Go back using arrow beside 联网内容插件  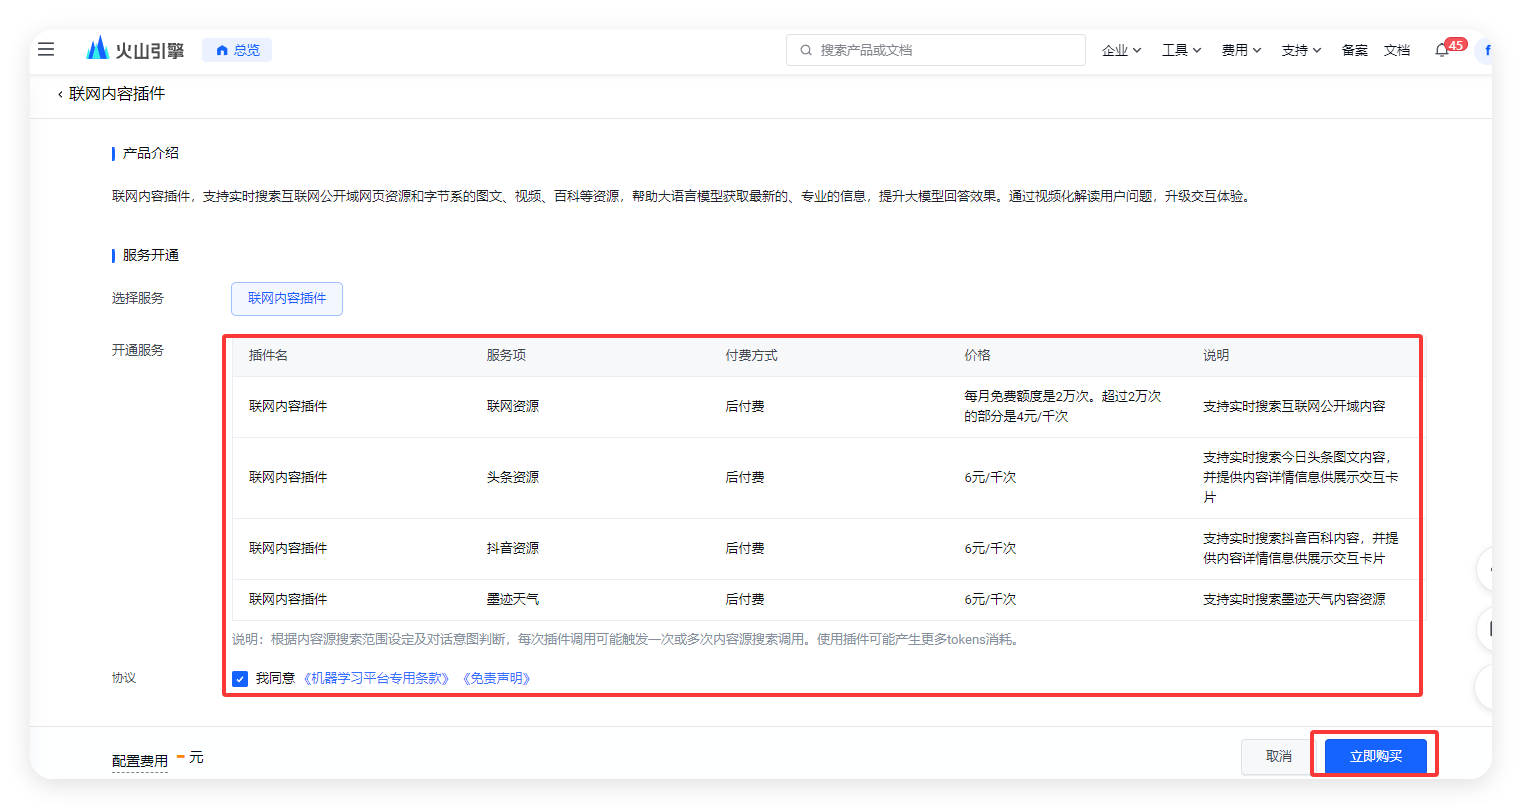coord(60,94)
